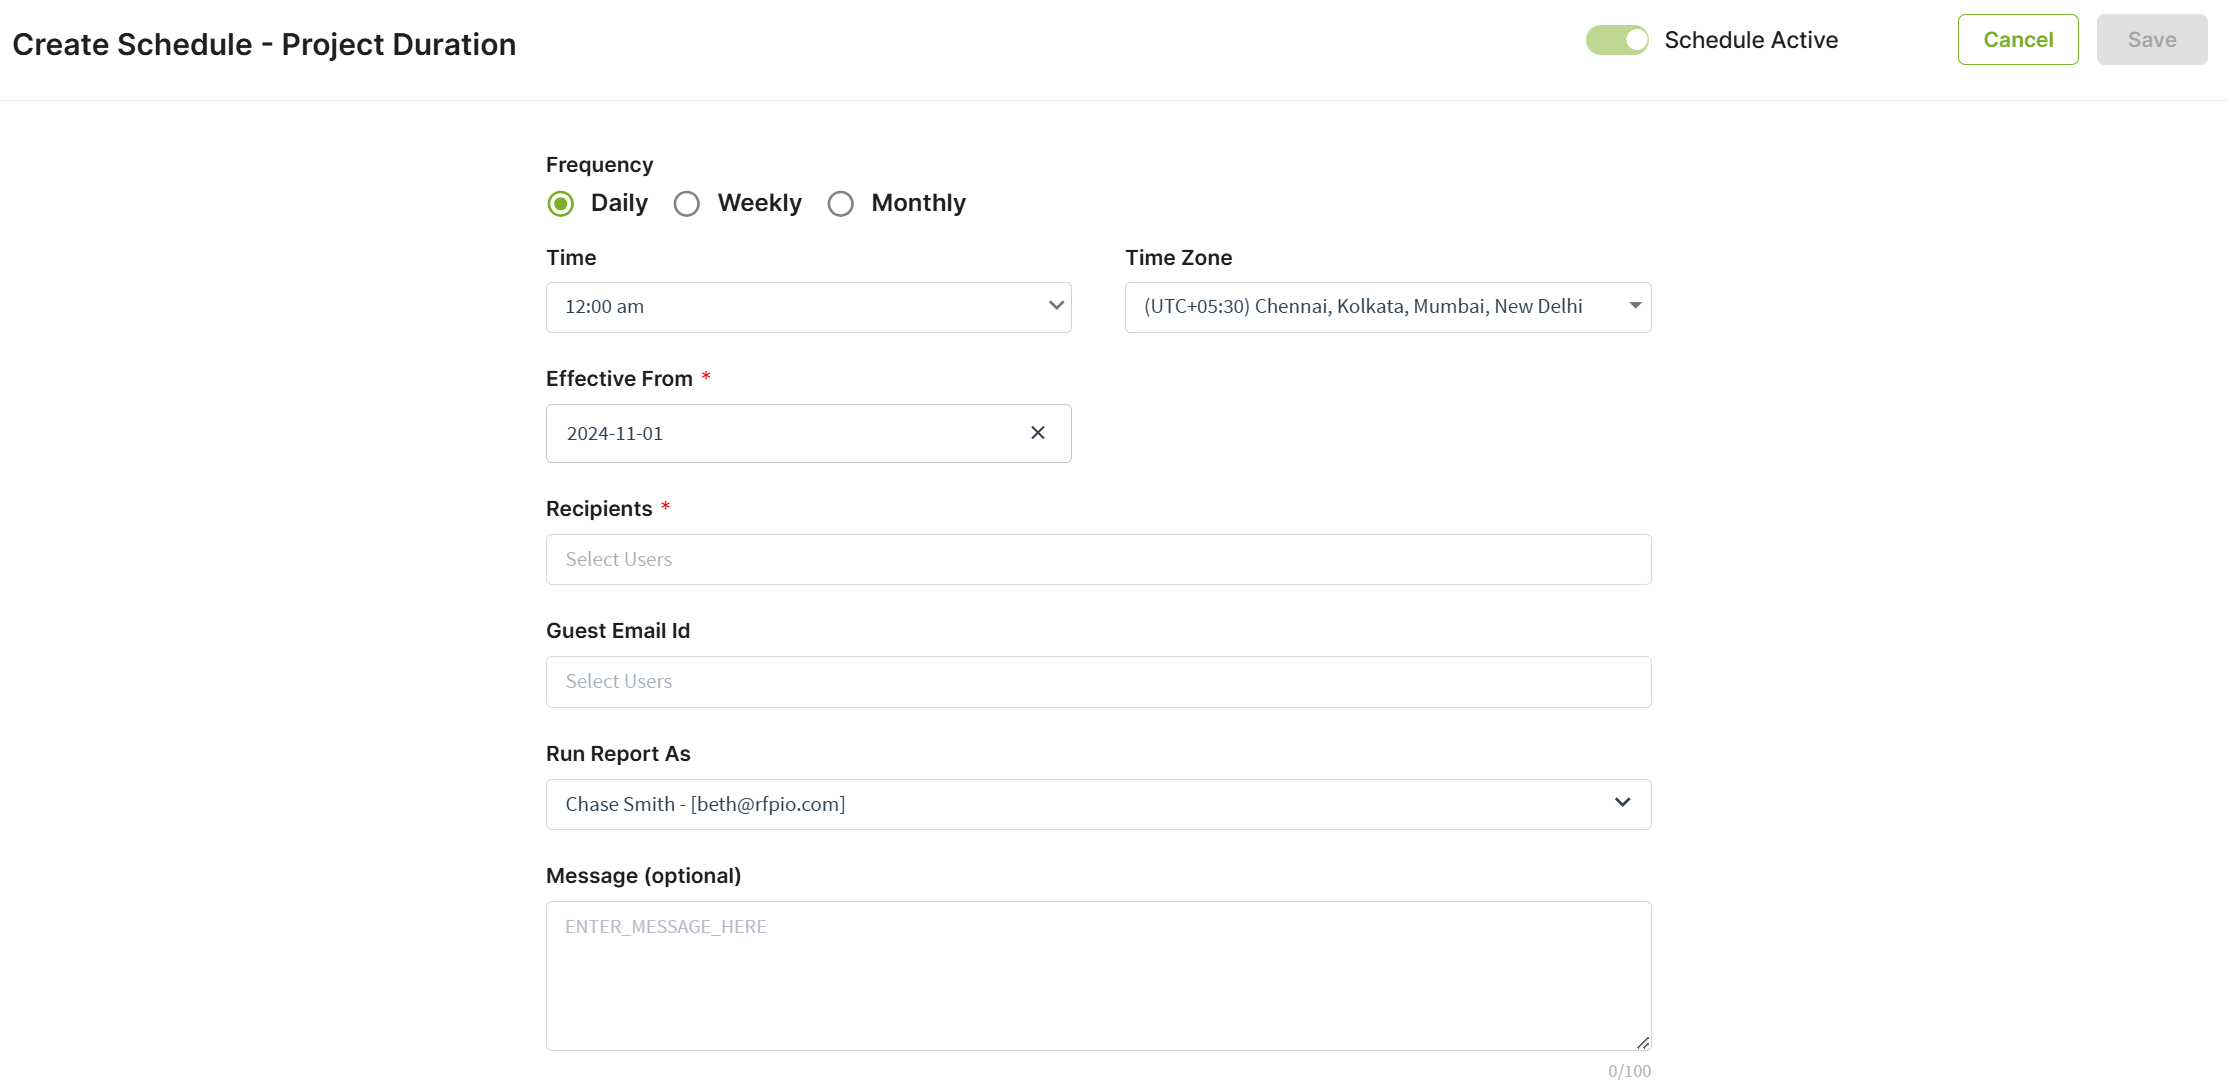Image resolution: width=2227 pixels, height=1087 pixels.
Task: Click the Weekly label text
Action: [759, 203]
